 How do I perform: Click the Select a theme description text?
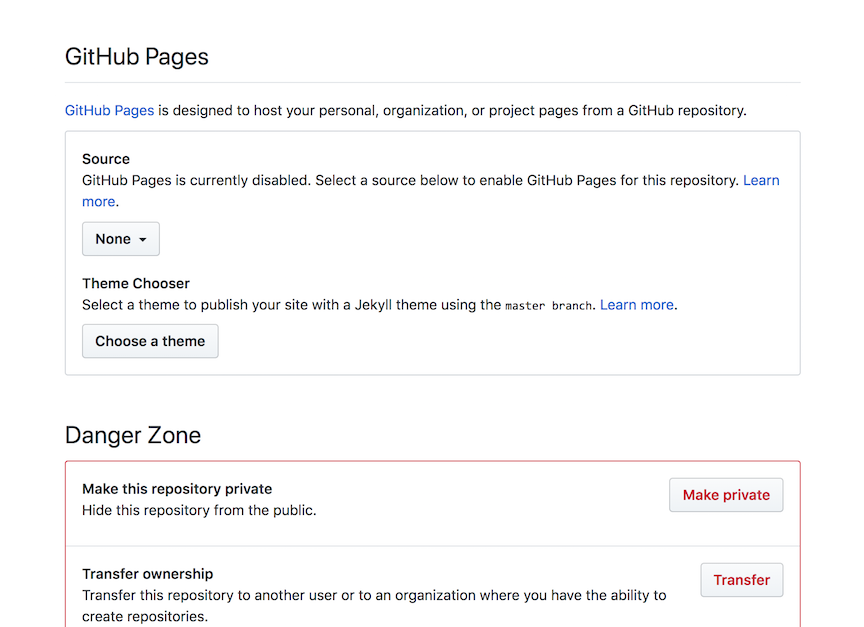tap(290, 305)
